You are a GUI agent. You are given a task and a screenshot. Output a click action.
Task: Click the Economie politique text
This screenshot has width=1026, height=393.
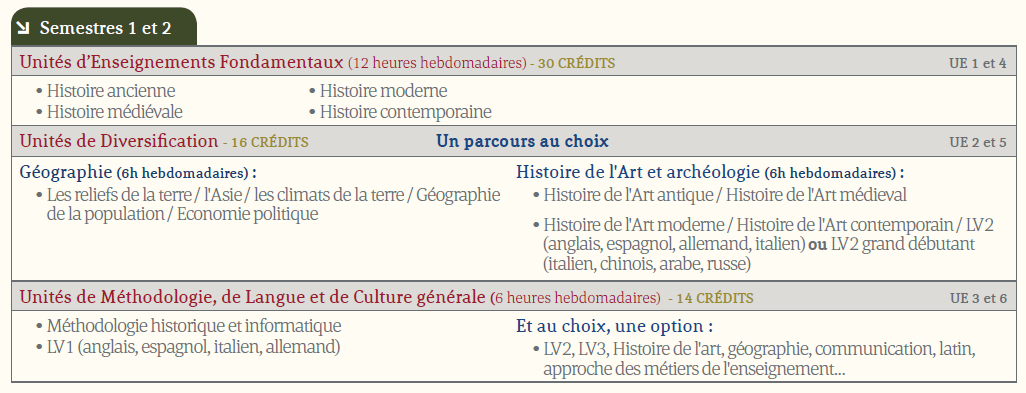click(247, 214)
